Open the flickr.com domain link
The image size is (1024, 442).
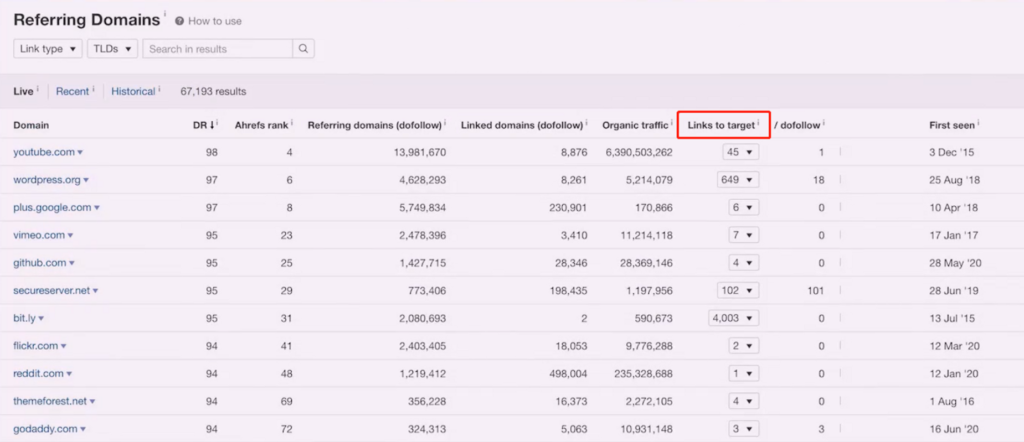point(36,346)
